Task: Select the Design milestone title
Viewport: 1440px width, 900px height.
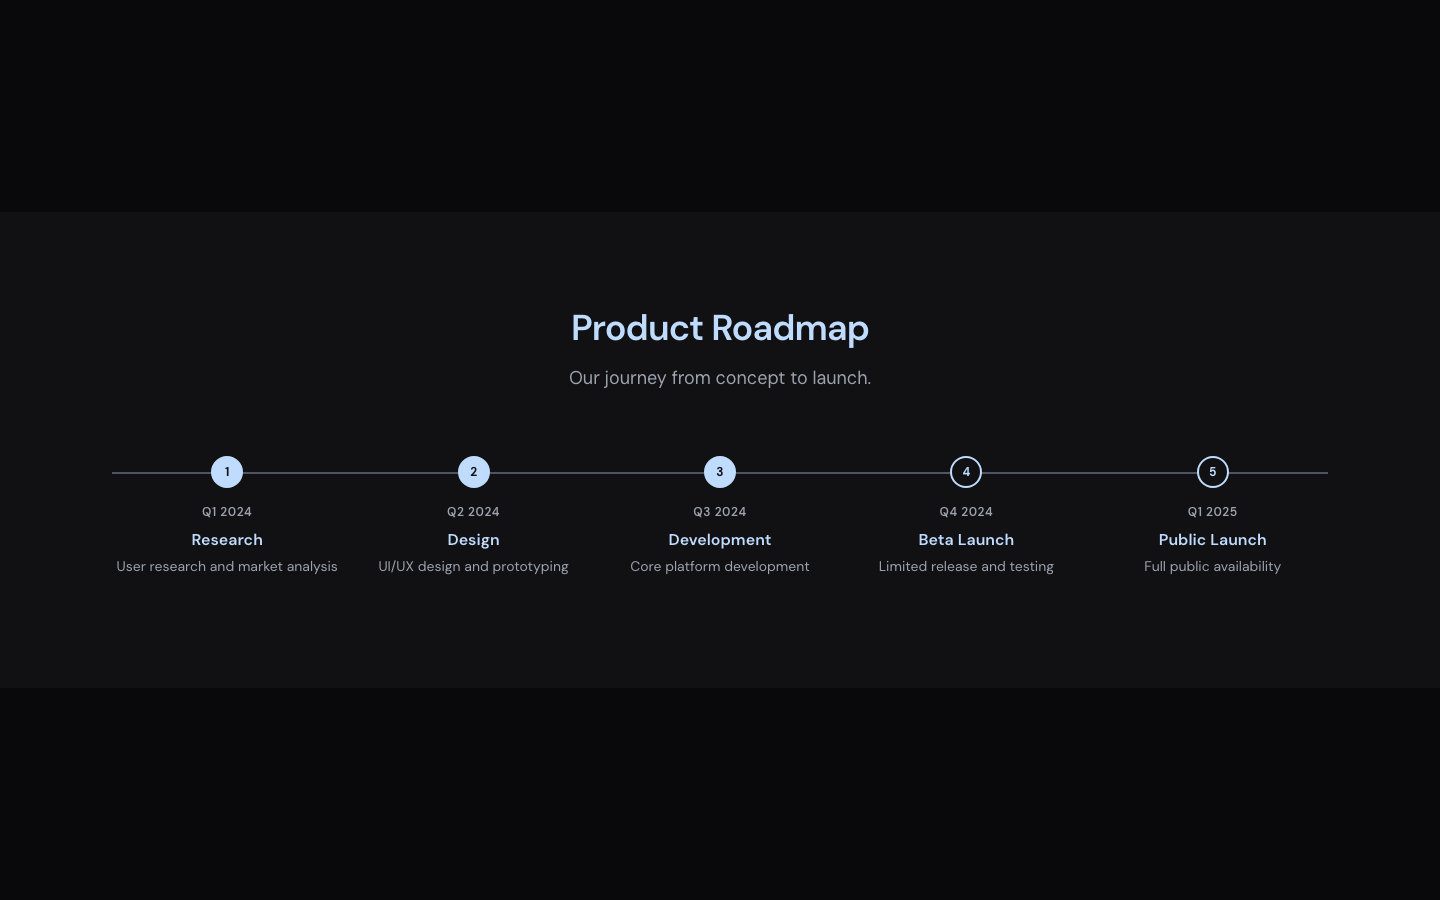Action: point(473,540)
